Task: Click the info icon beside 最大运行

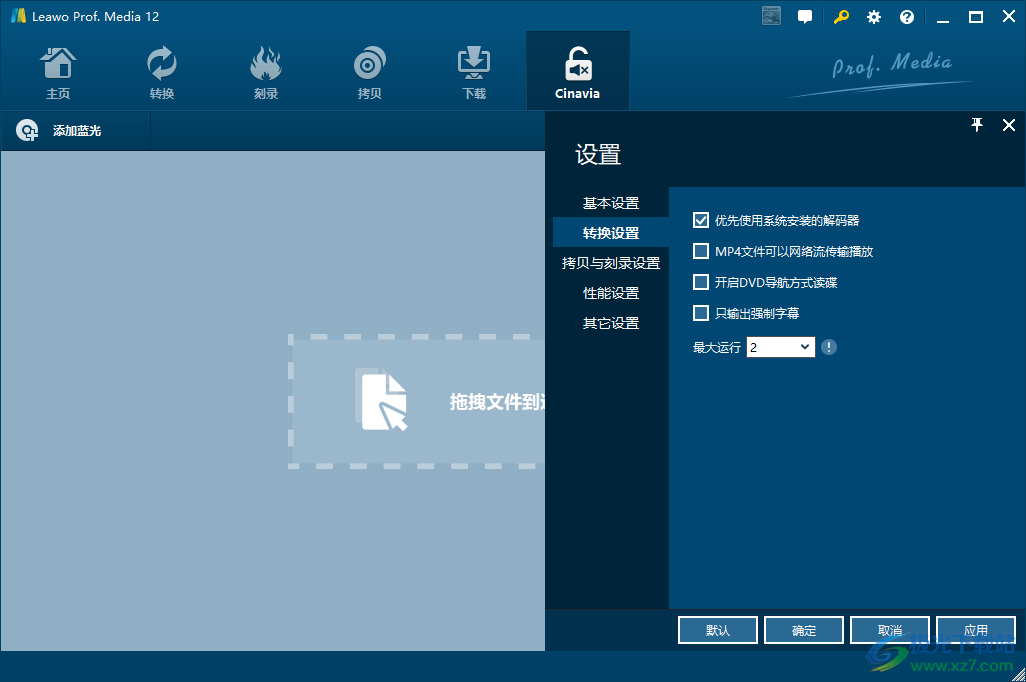Action: click(x=829, y=347)
